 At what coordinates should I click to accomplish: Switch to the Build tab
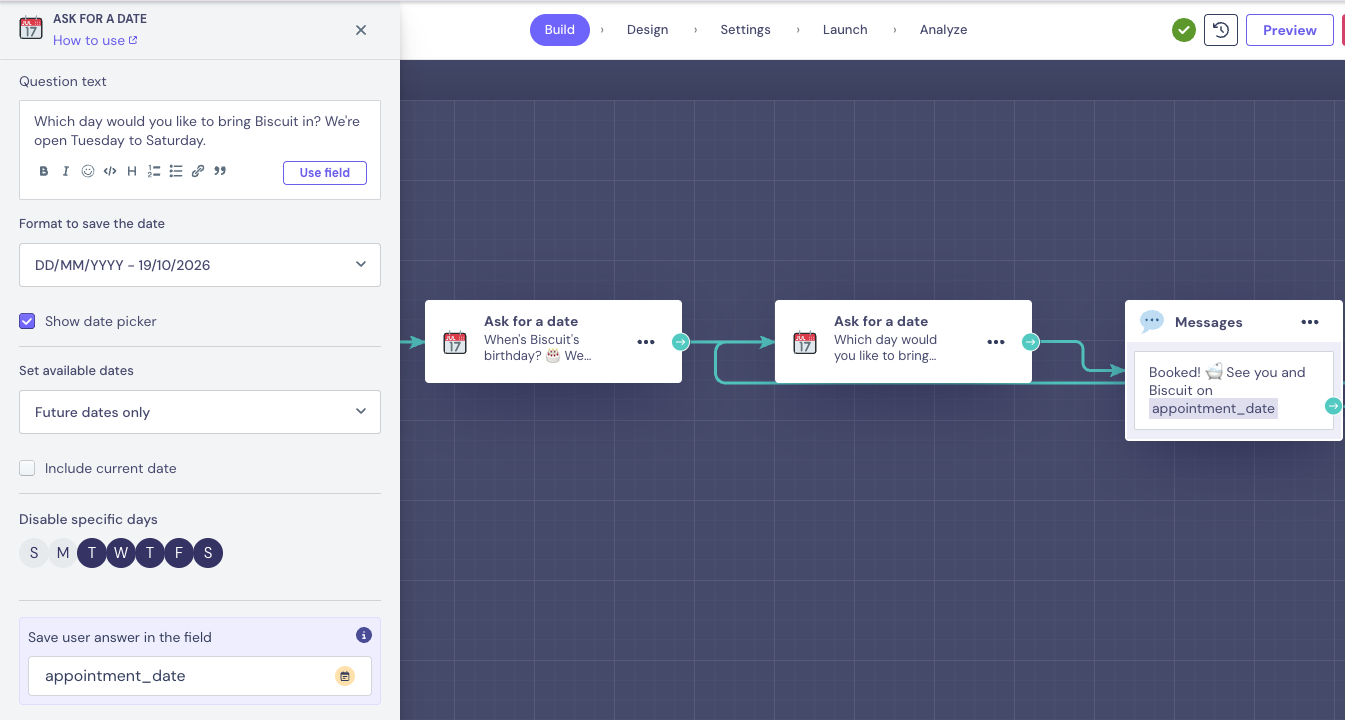point(560,30)
